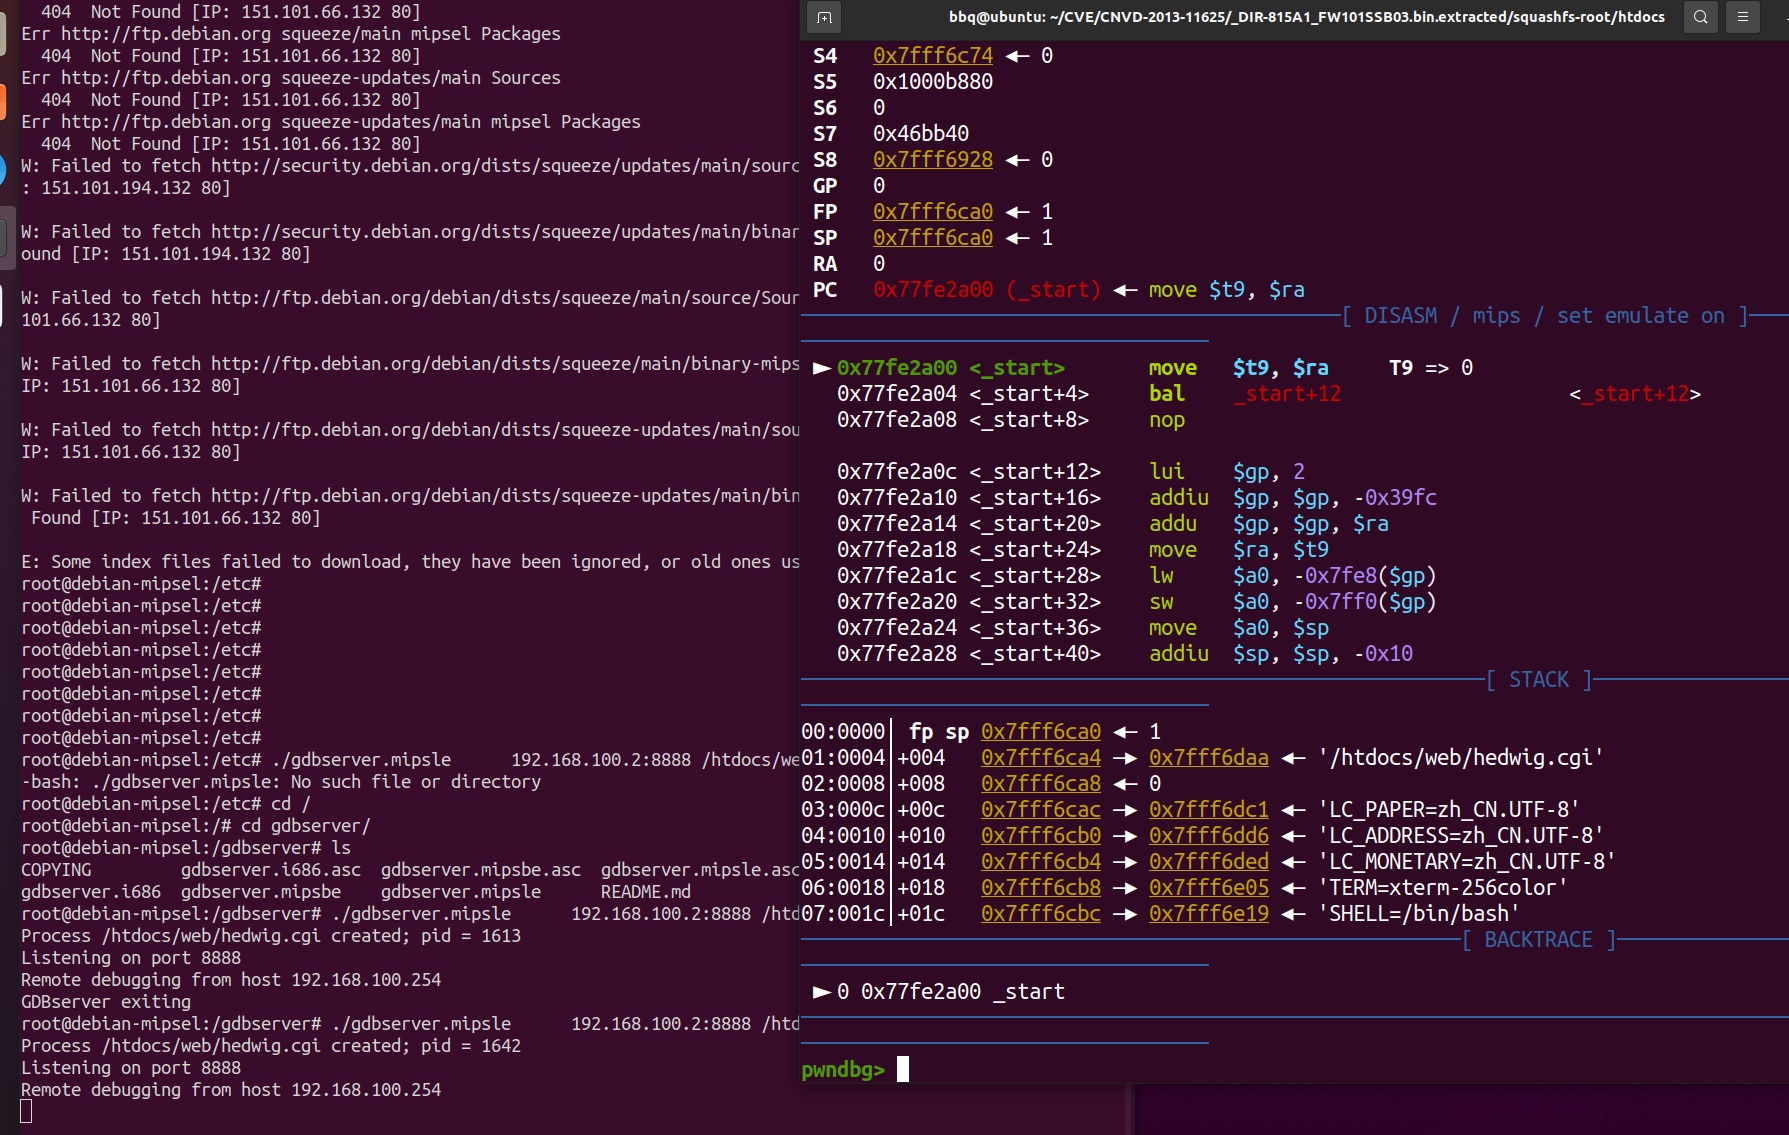Image resolution: width=1789 pixels, height=1135 pixels.
Task: Click stack address 0x7fff6ca8 at offset +008
Action: point(1041,784)
